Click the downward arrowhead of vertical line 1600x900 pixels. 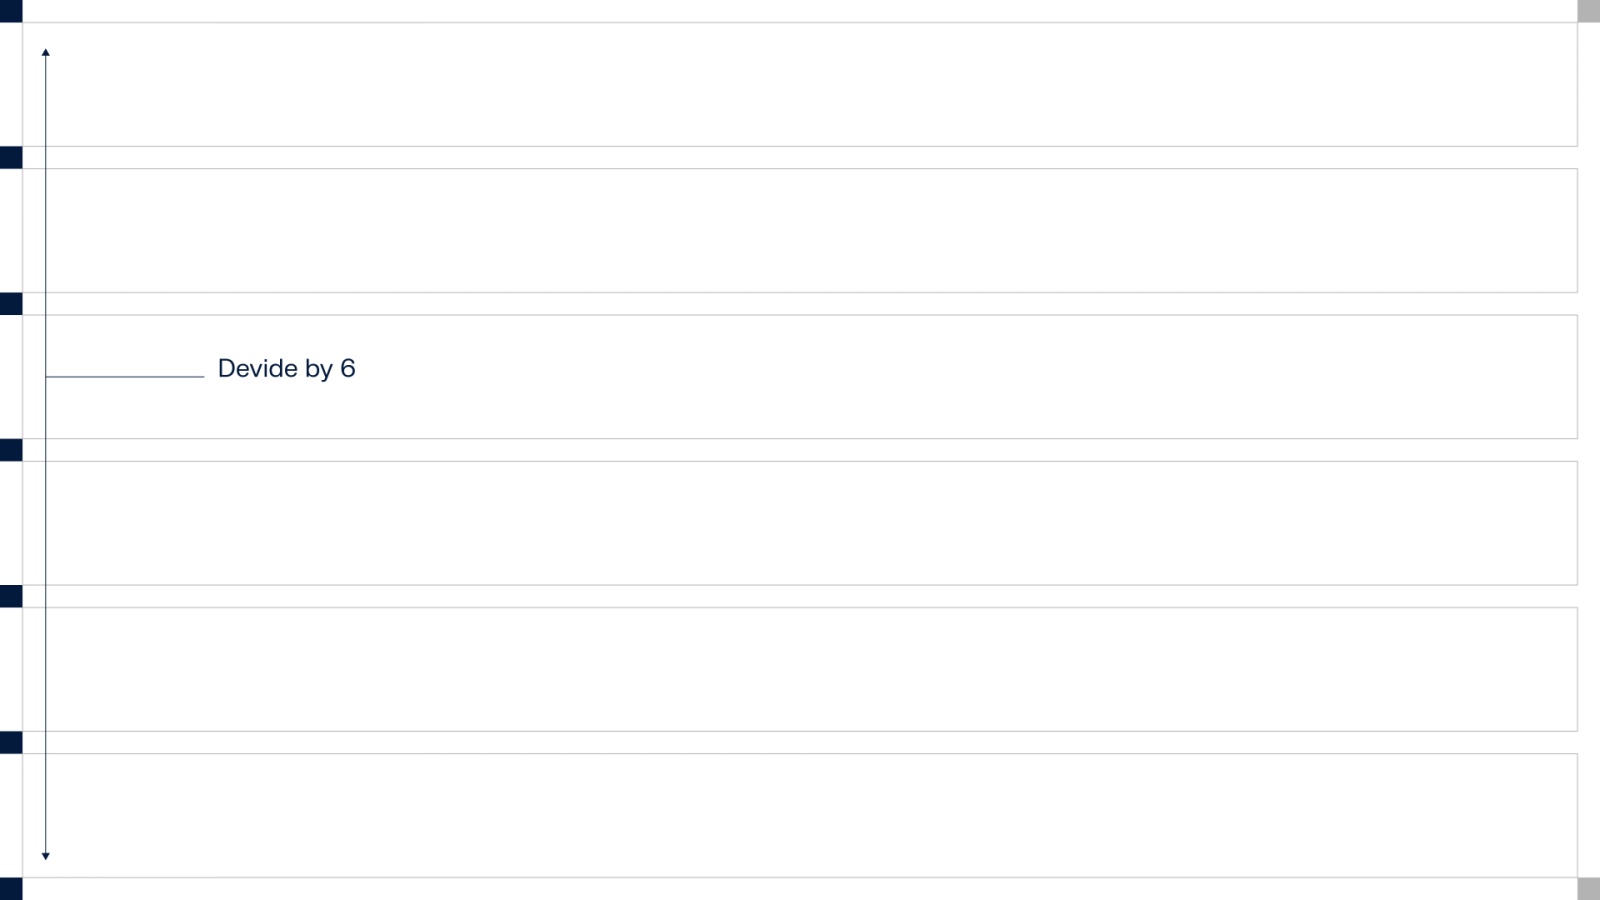45,856
